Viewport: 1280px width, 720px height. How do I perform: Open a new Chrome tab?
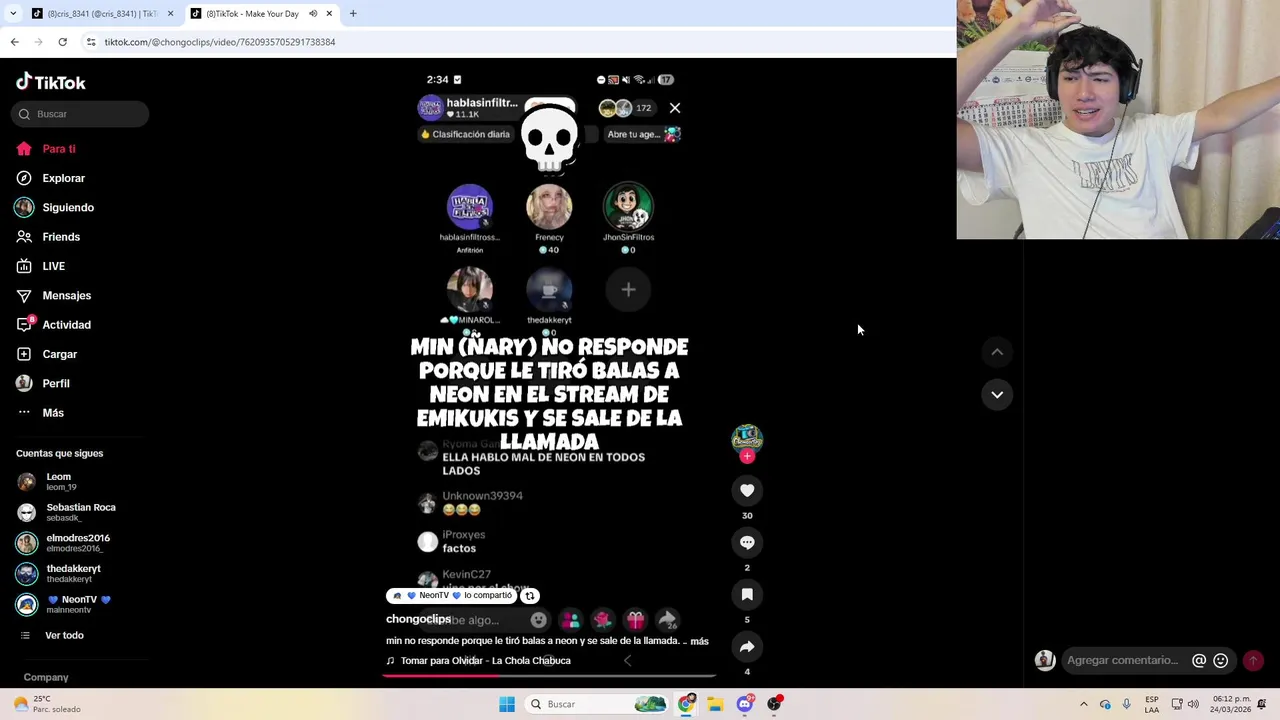(x=353, y=14)
